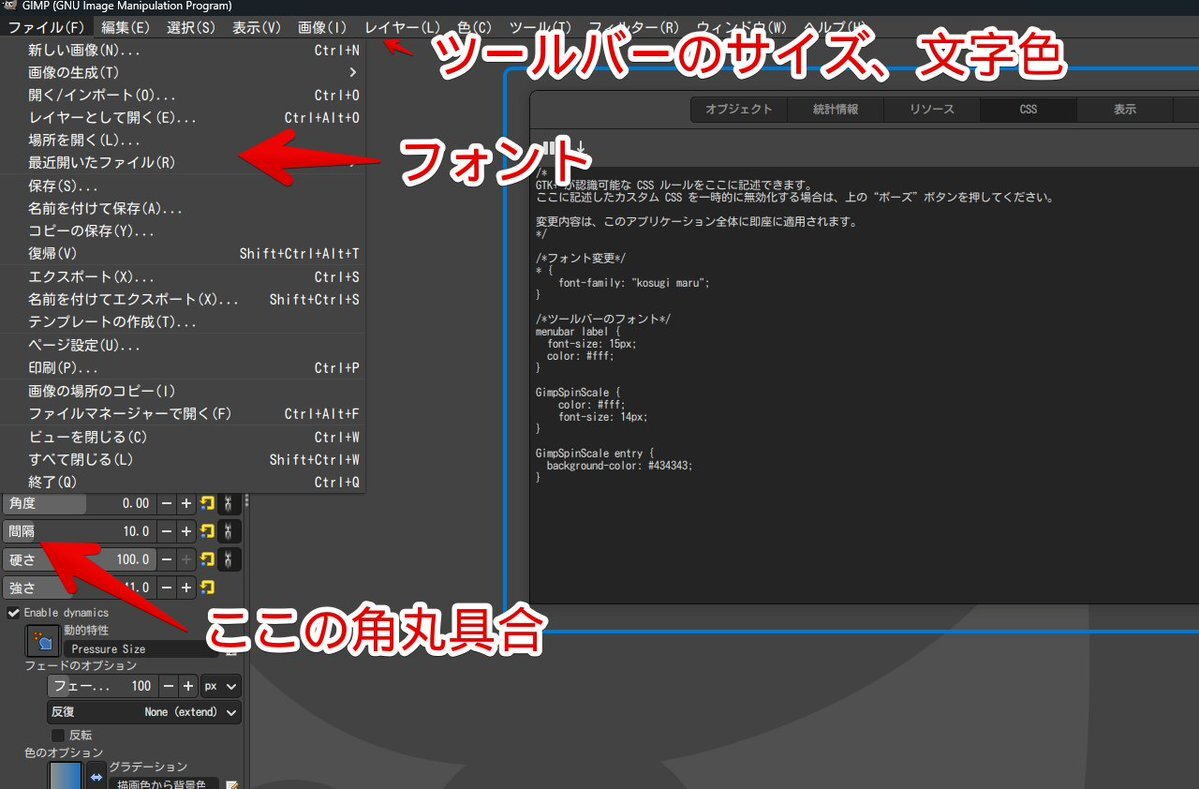Increase 角度 with its plus button
The width and height of the screenshot is (1199, 789).
(x=186, y=503)
